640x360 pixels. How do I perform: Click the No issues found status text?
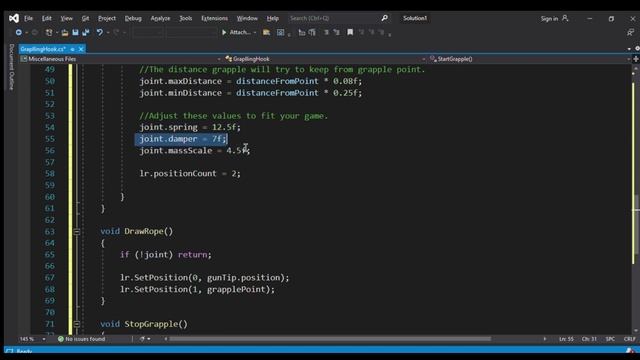(85, 339)
